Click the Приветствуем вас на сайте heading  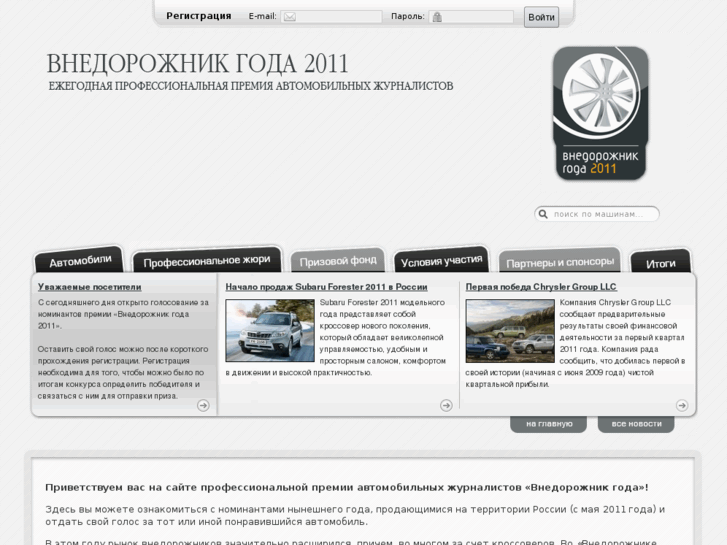[347, 487]
